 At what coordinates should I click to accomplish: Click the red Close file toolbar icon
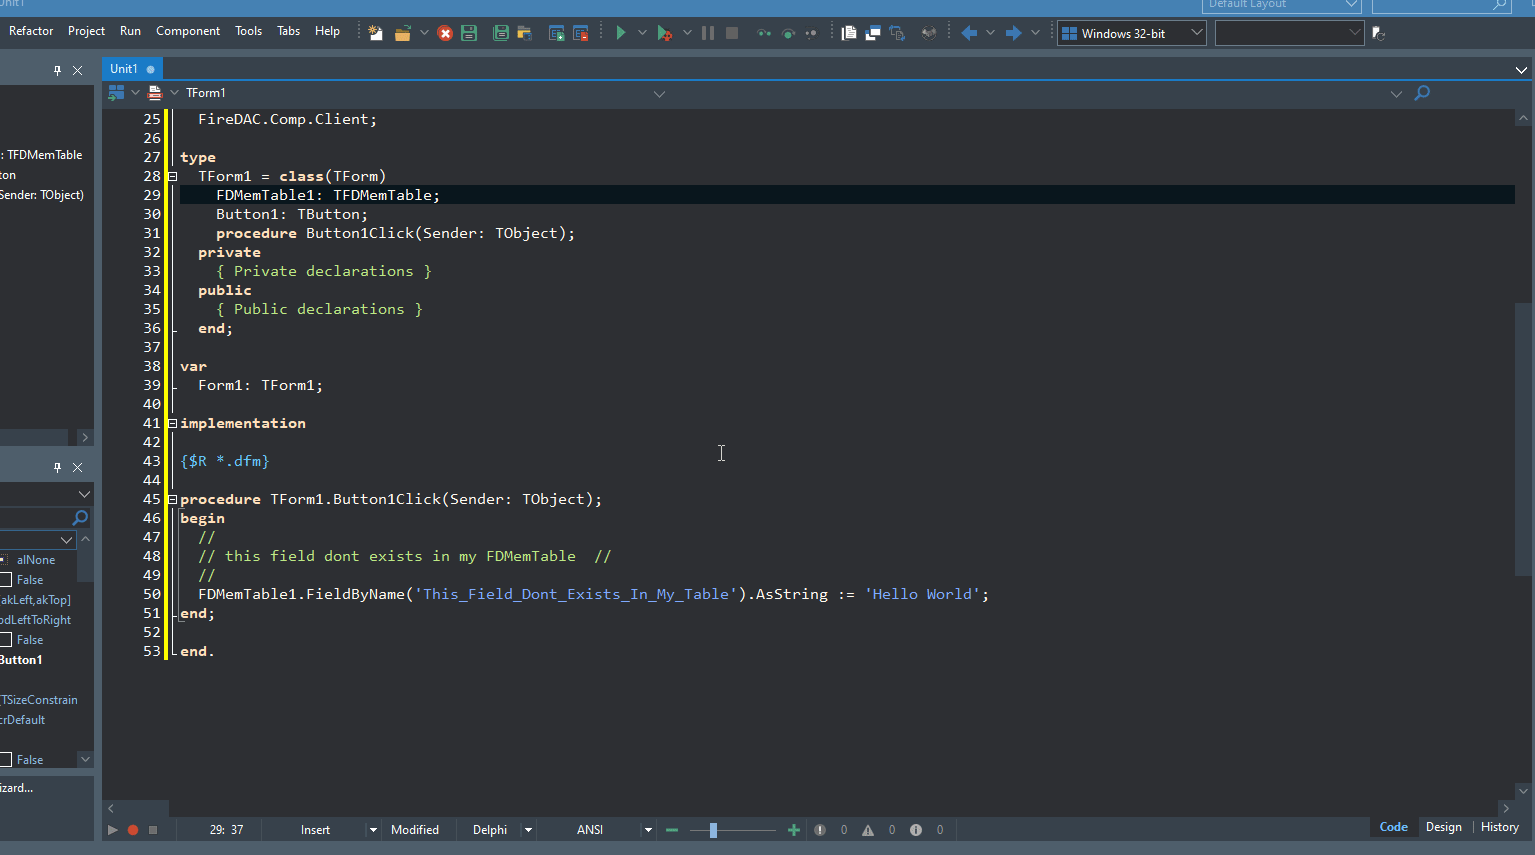point(445,33)
